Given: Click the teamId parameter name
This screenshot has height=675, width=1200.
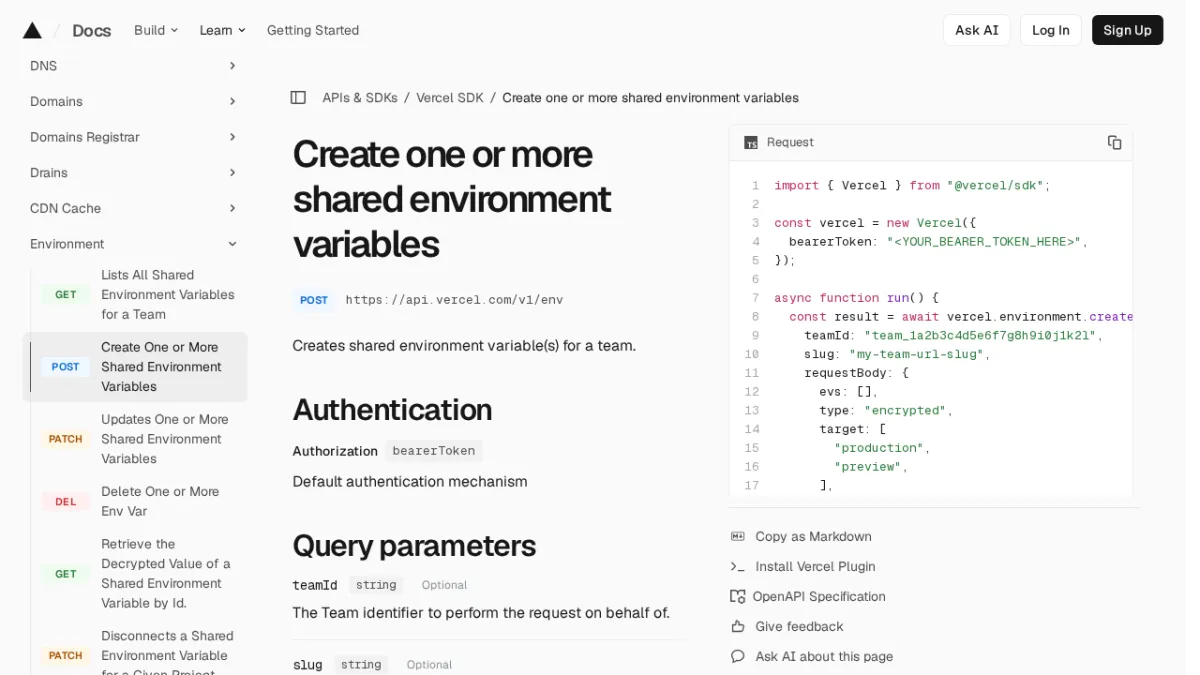Looking at the screenshot, I should coord(315,585).
